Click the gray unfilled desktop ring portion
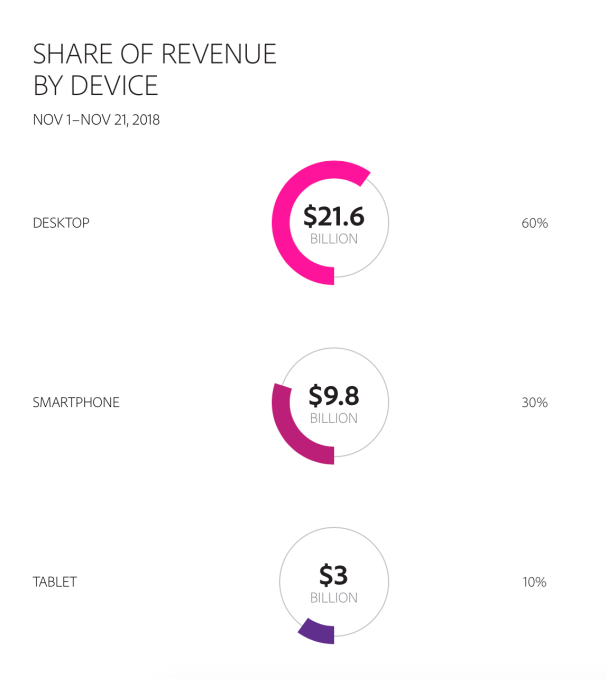This screenshot has width=607, height=679. tap(388, 225)
